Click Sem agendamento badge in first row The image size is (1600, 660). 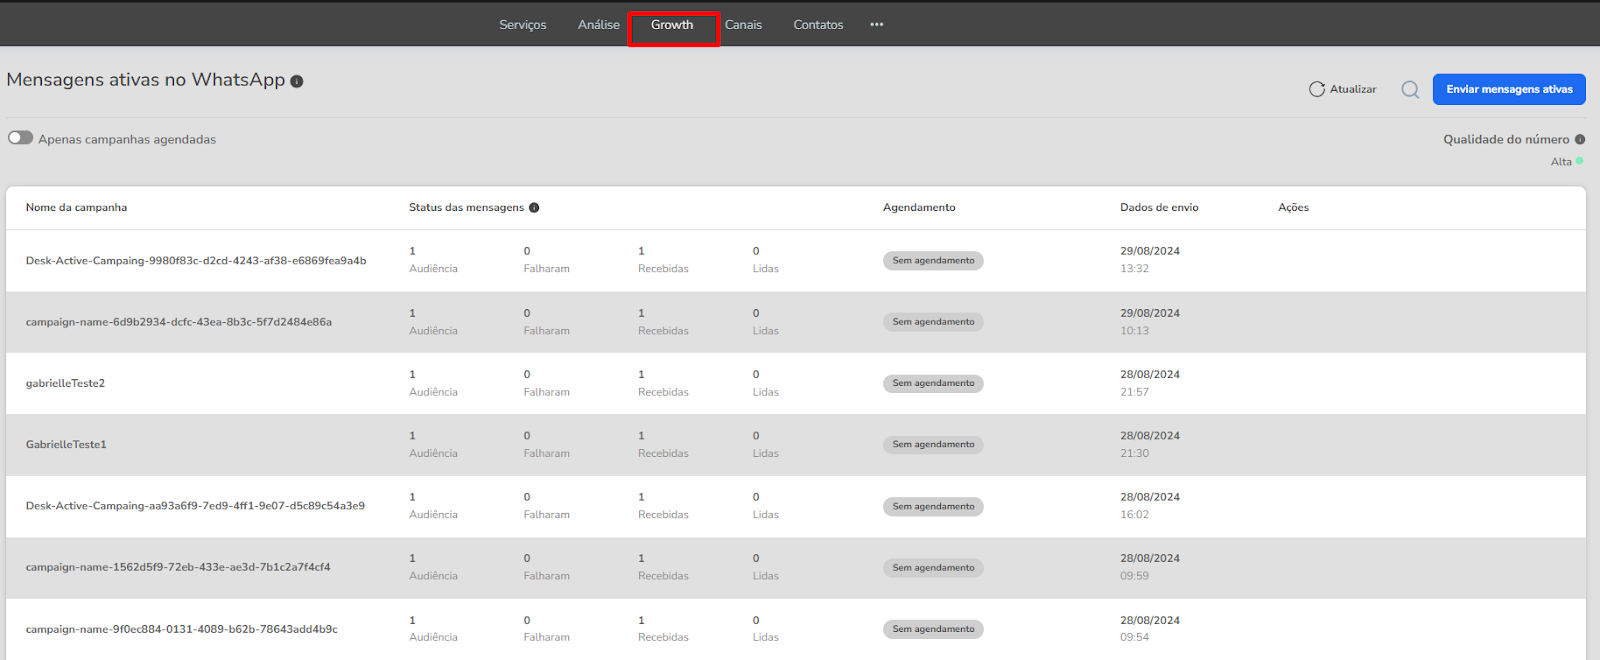coord(933,261)
